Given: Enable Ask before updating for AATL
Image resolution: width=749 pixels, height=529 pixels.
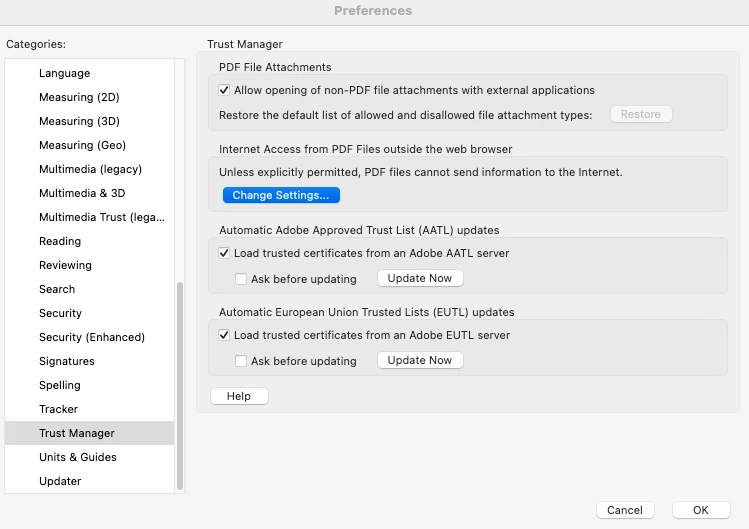Looking at the screenshot, I should [x=241, y=279].
